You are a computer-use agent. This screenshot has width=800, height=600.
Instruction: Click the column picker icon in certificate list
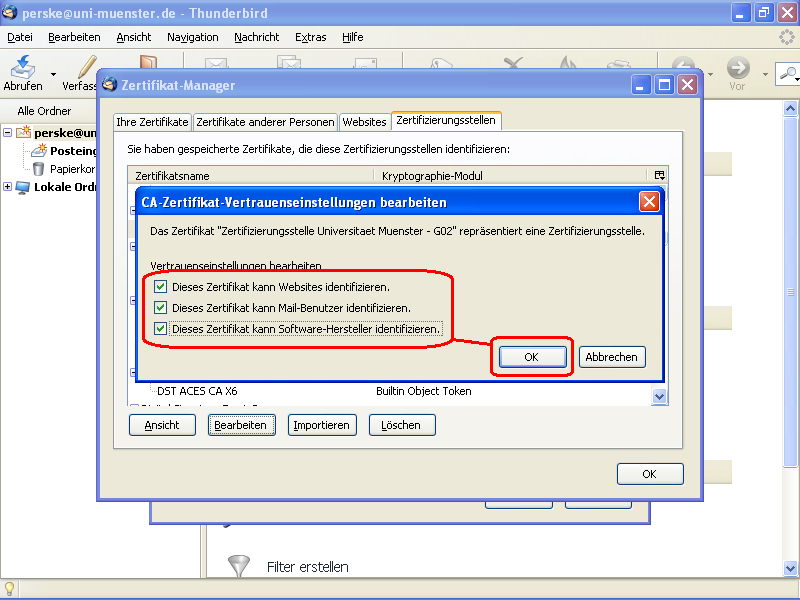point(659,175)
